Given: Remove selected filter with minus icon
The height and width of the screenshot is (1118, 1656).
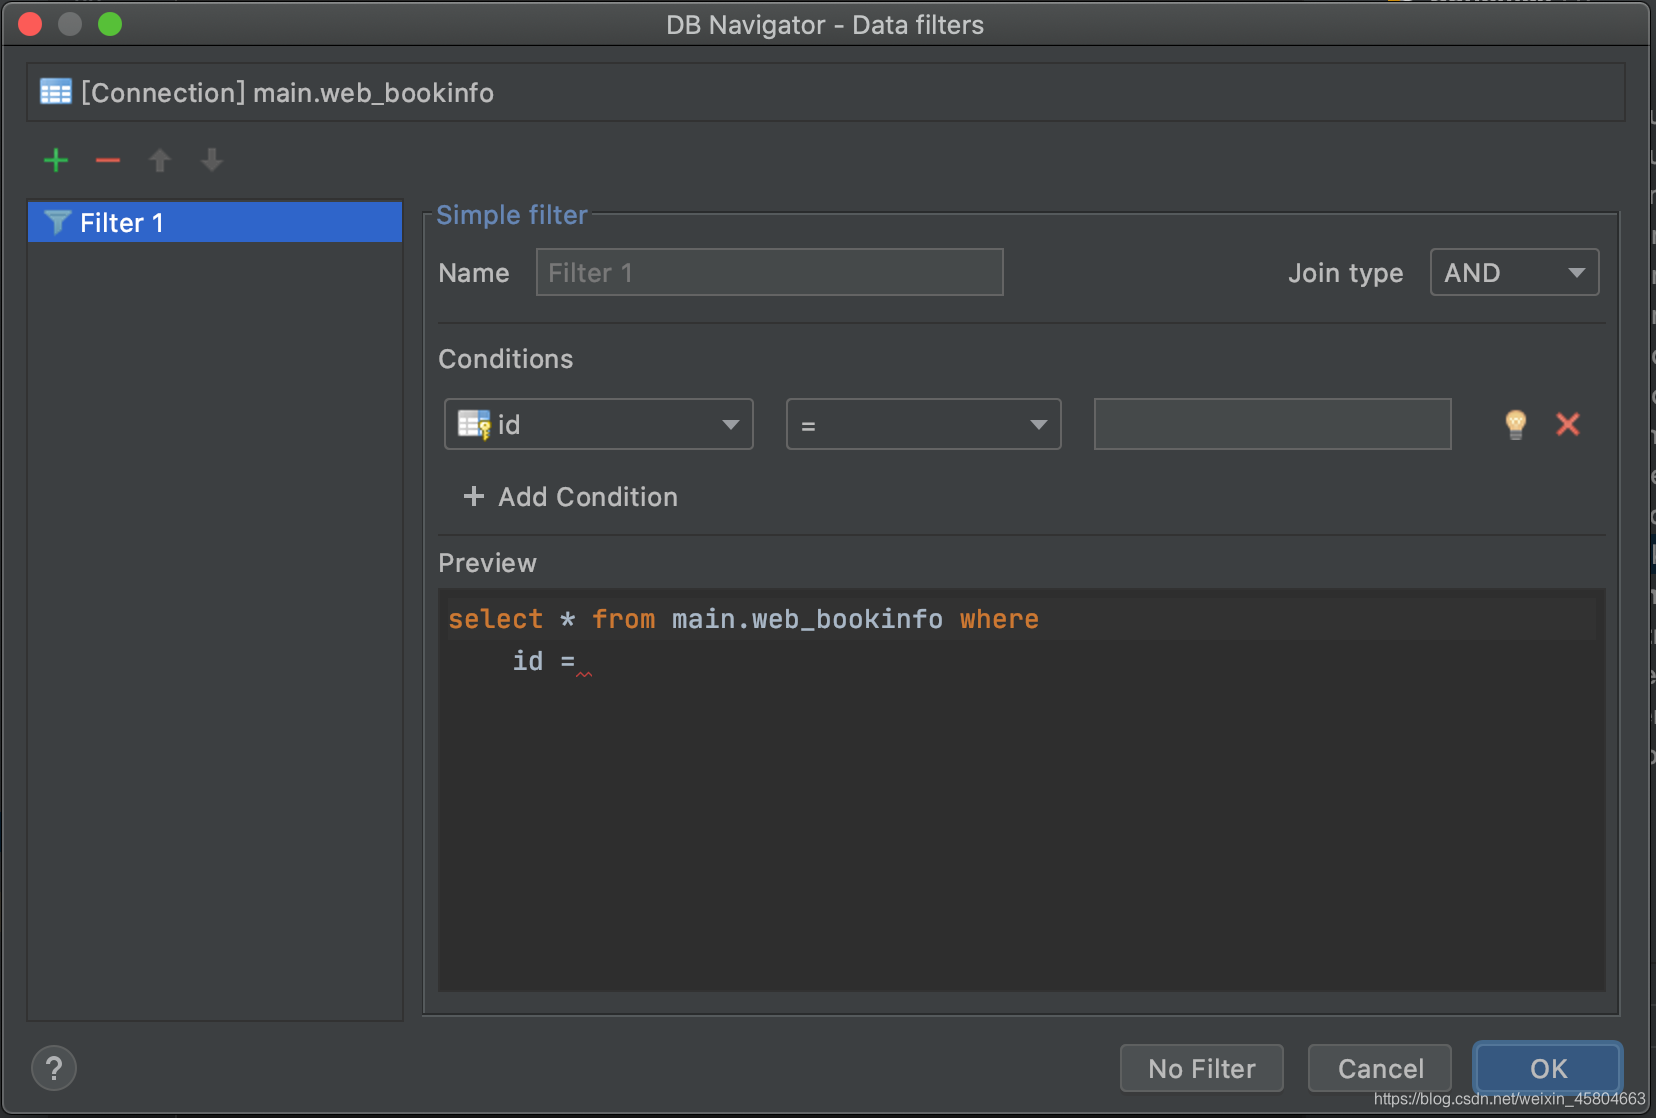Looking at the screenshot, I should (x=108, y=160).
